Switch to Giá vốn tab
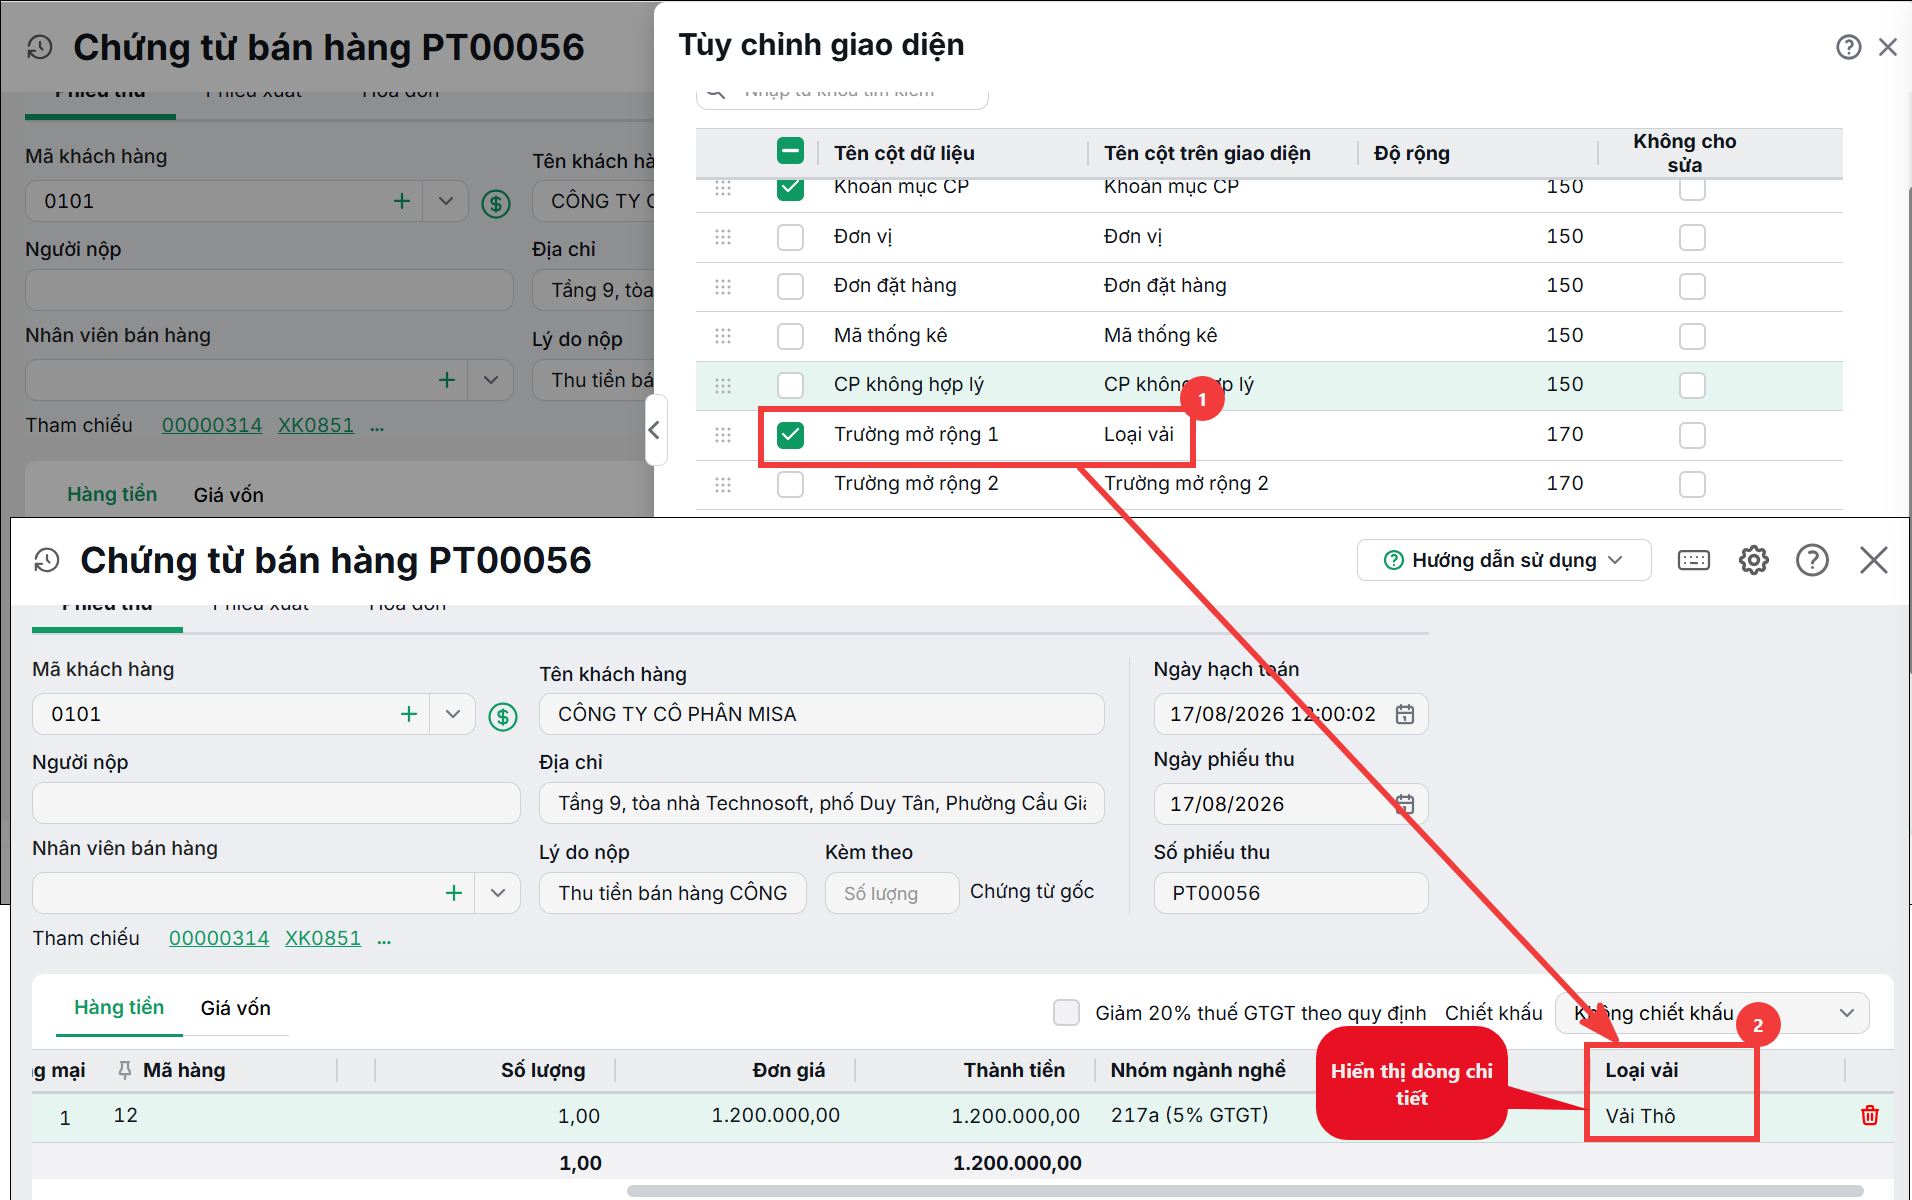This screenshot has height=1200, width=1912. coord(235,1008)
